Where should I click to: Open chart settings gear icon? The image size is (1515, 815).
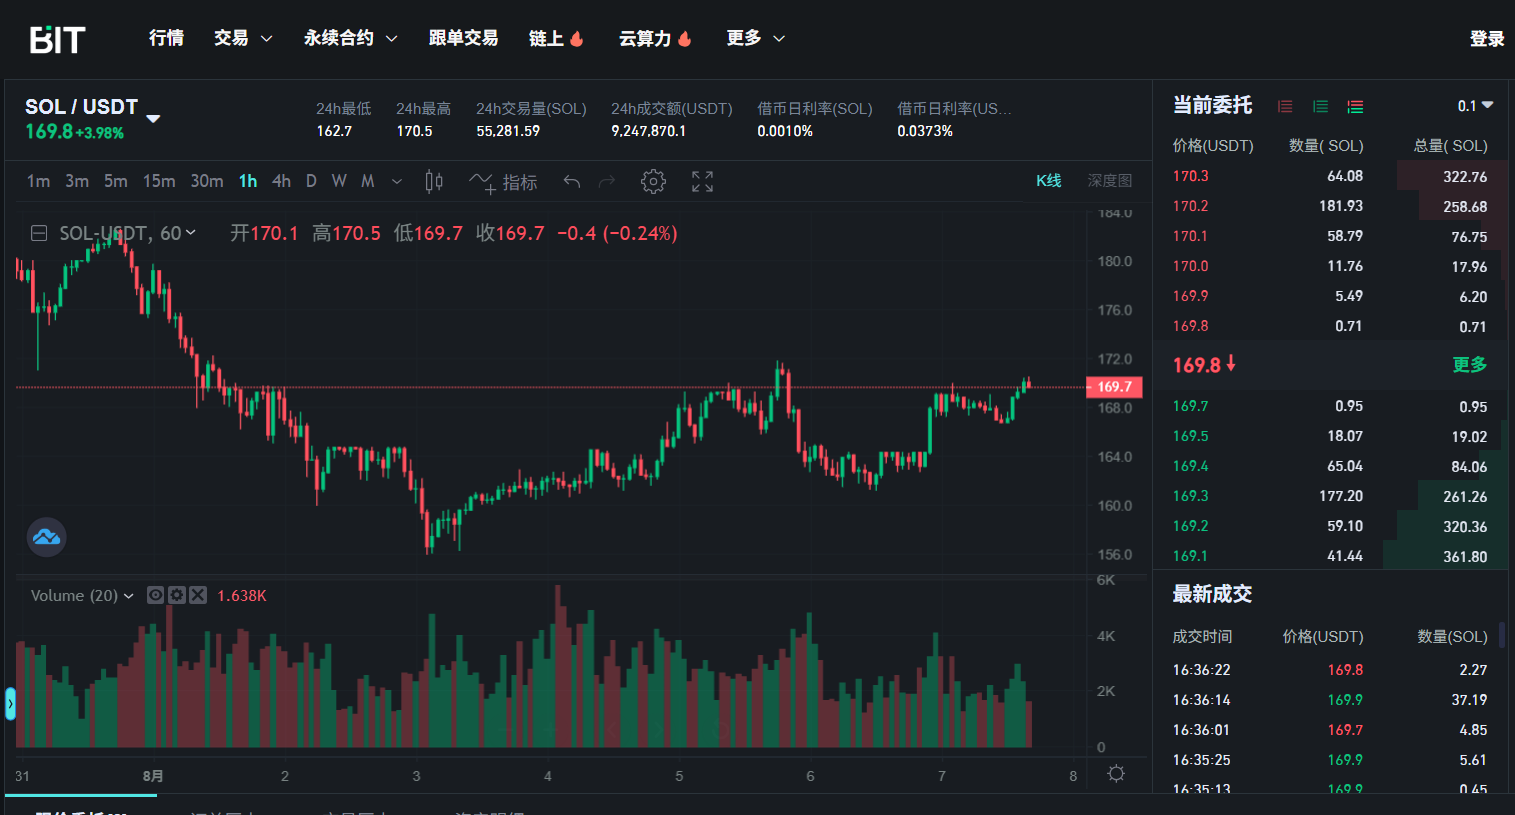tap(653, 181)
